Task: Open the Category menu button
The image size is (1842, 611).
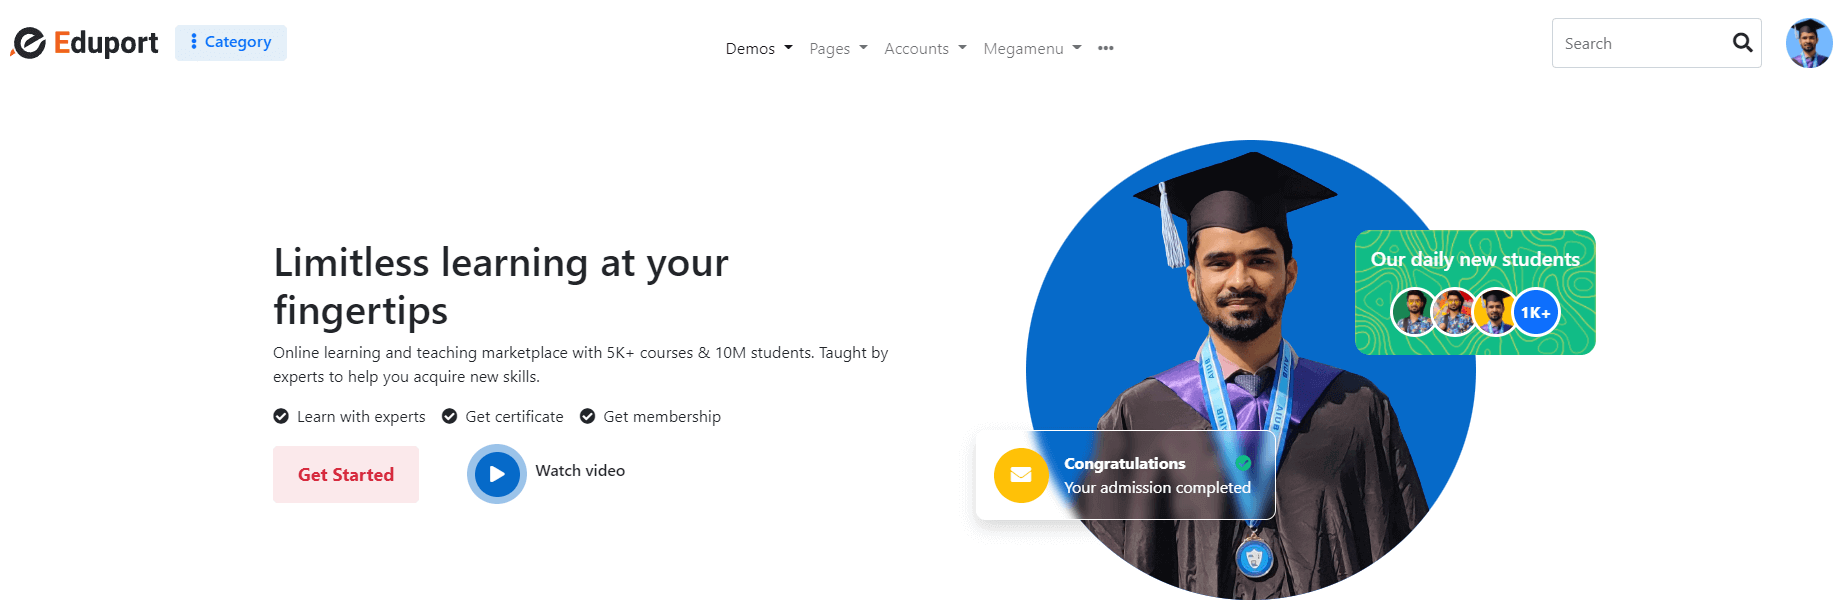Action: pos(231,42)
